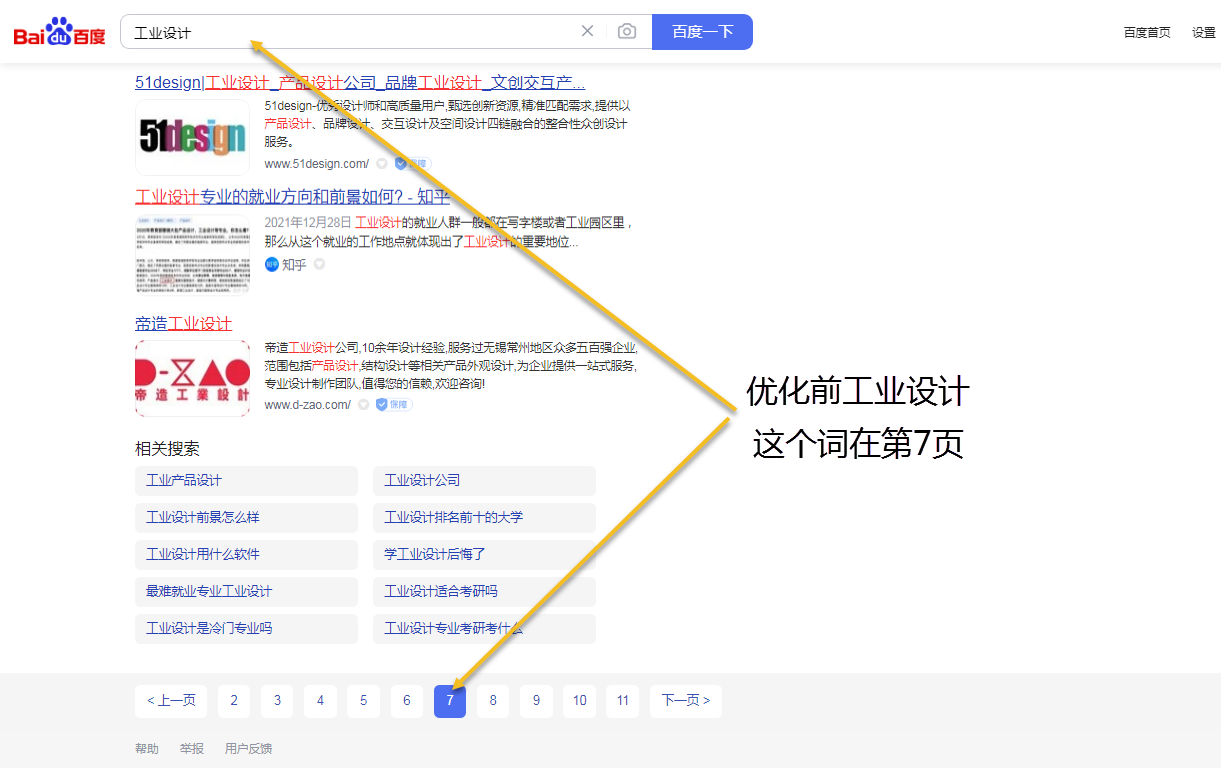Go to results page 11
Screen dimensions: 1221x768
click(x=623, y=701)
